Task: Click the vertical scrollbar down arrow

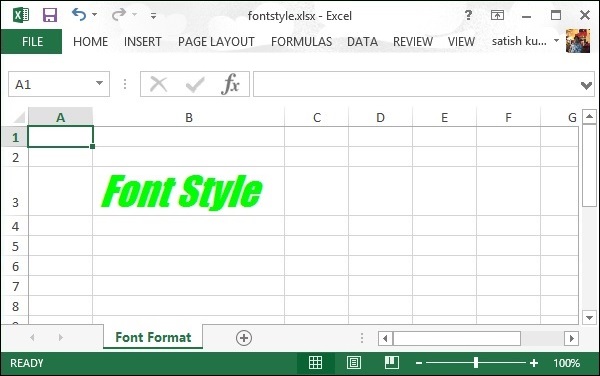Action: 589,317
